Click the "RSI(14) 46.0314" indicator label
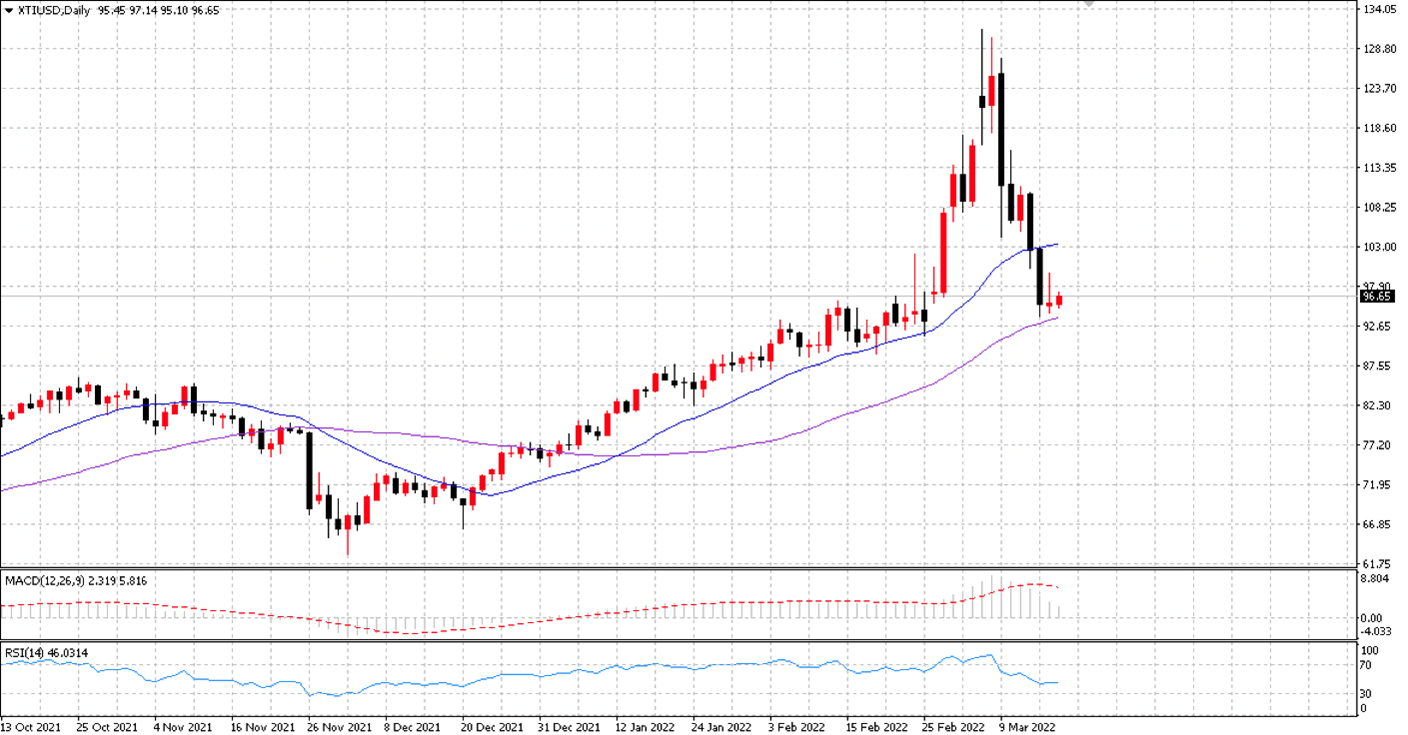The height and width of the screenshot is (735, 1408). point(46,653)
